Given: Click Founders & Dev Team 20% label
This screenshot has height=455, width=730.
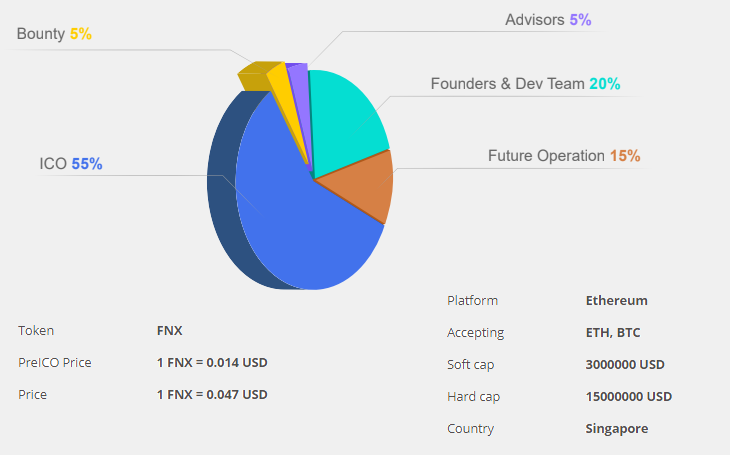Looking at the screenshot, I should click(525, 84).
